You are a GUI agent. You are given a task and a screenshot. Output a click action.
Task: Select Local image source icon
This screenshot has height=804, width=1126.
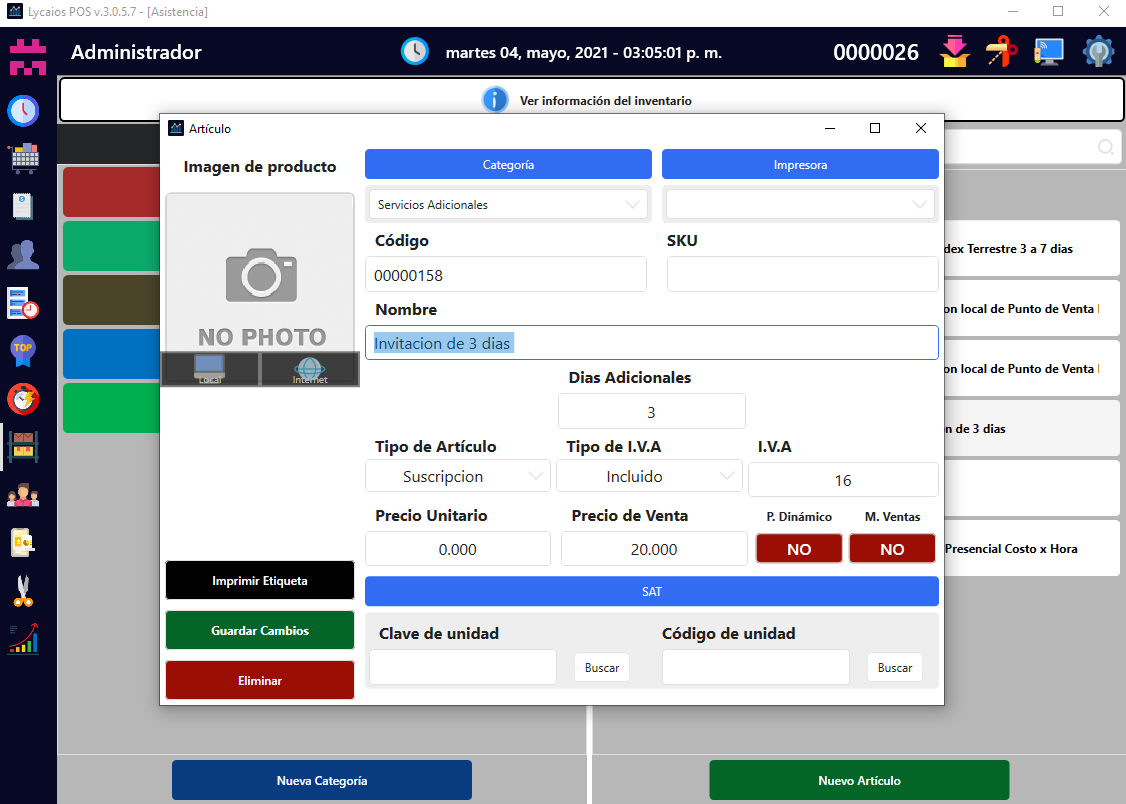pyautogui.click(x=210, y=369)
